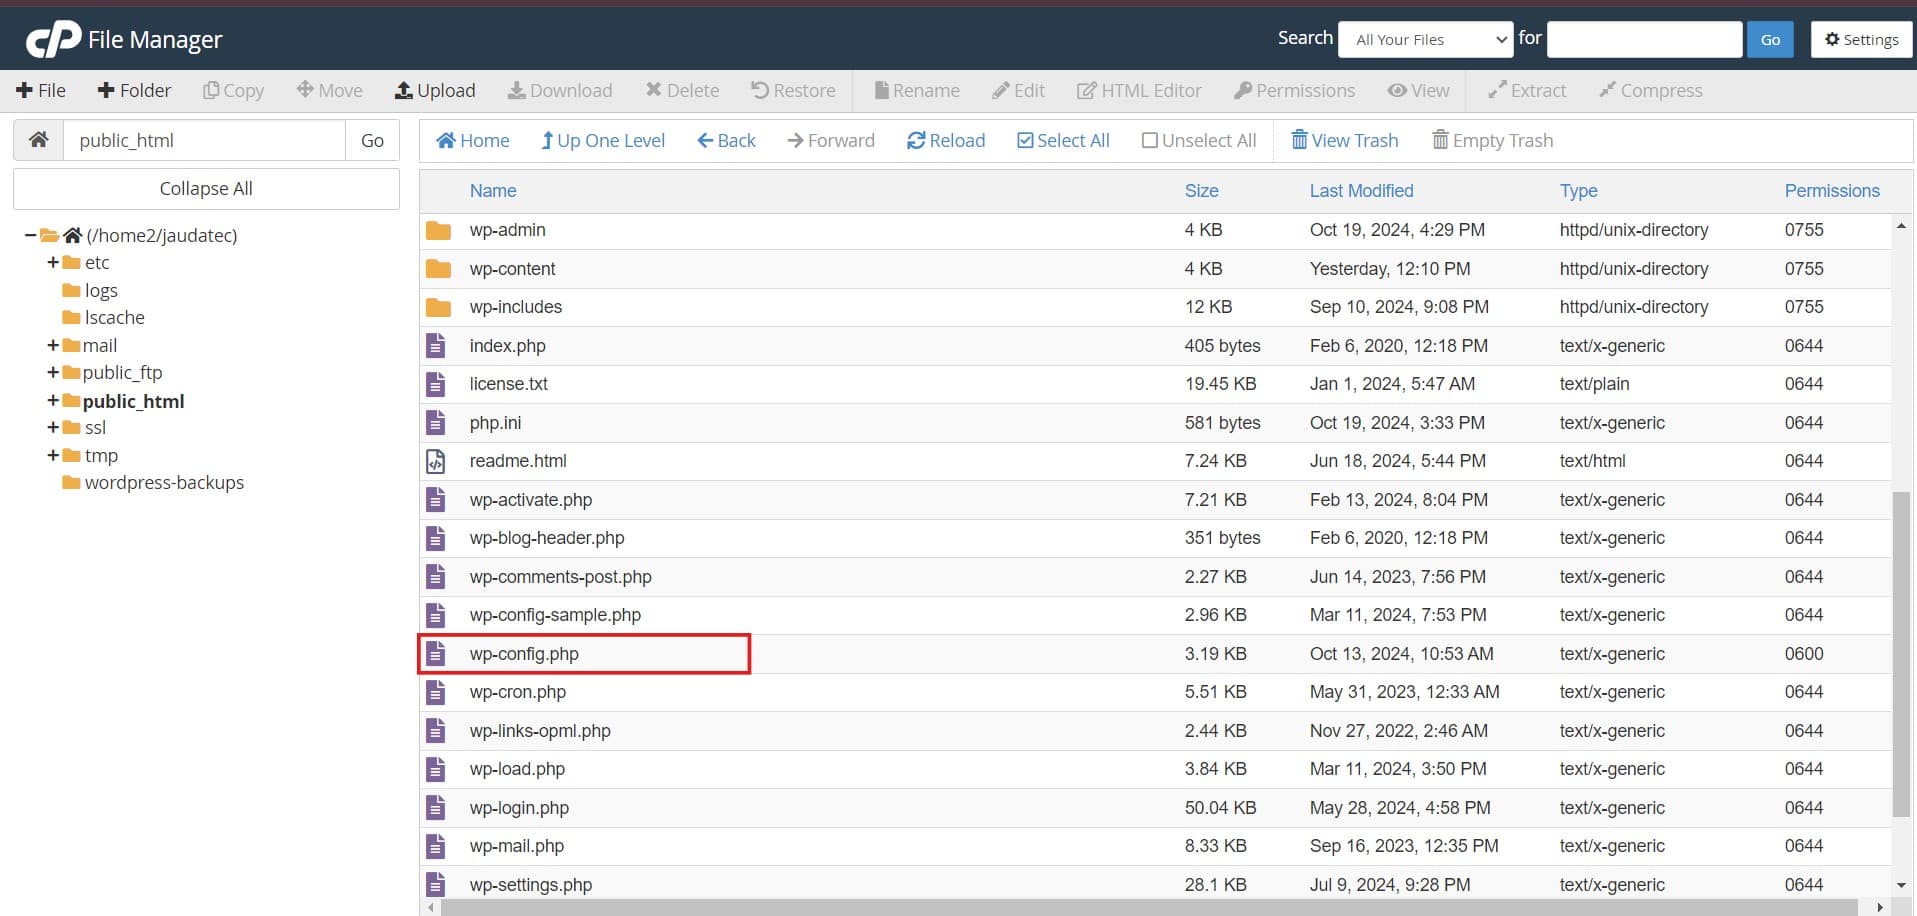Create a new folder with +Folder
This screenshot has height=916, width=1917.
pos(134,90)
